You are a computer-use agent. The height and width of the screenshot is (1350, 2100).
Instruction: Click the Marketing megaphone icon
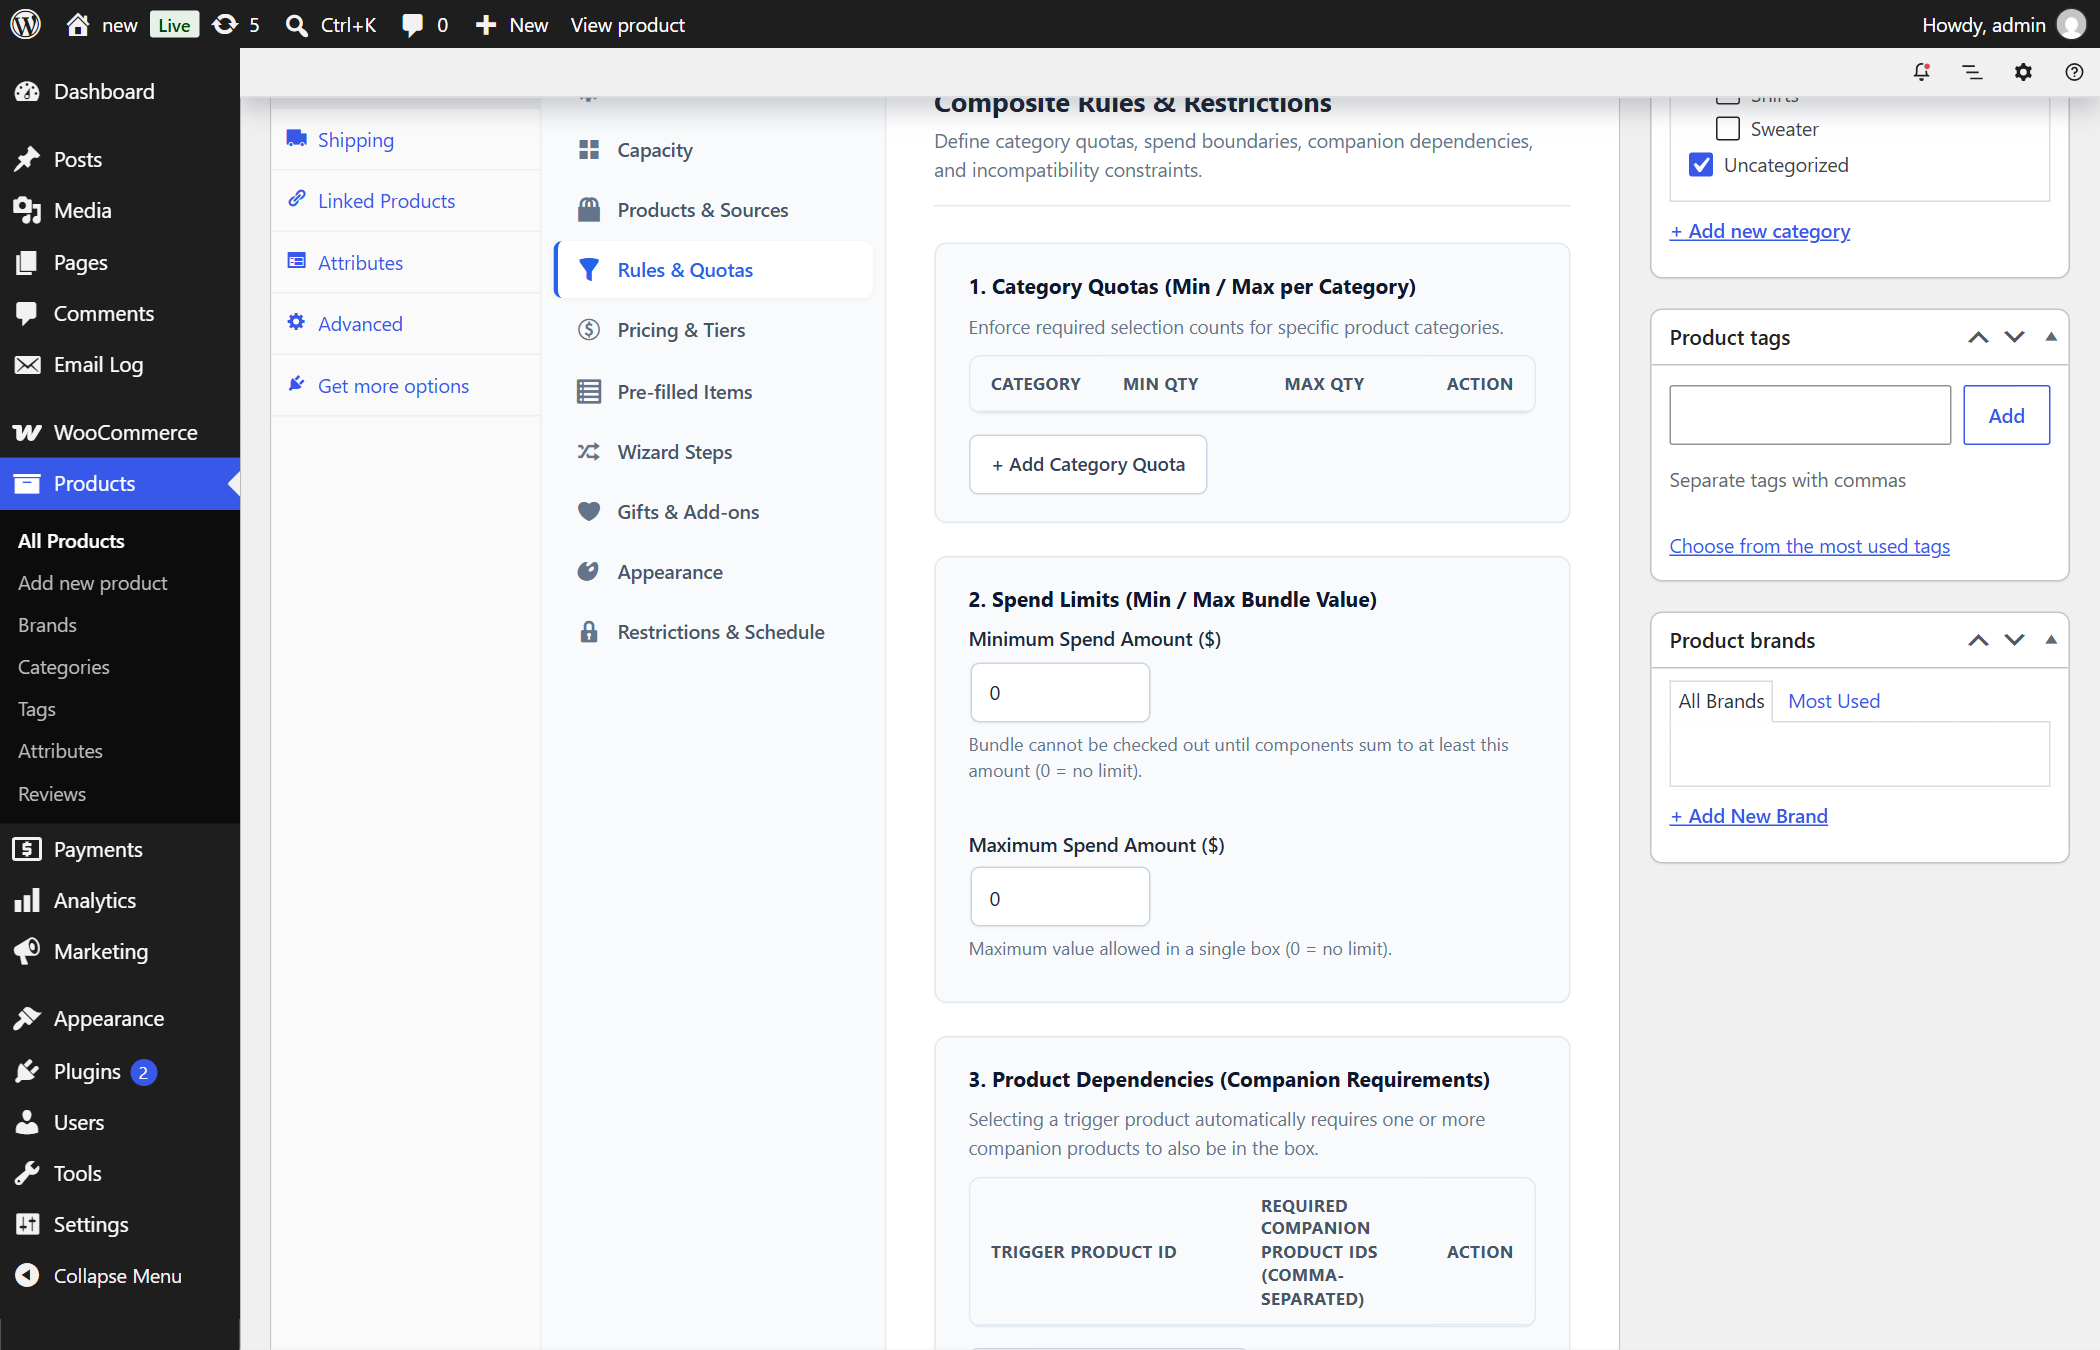pos(27,951)
